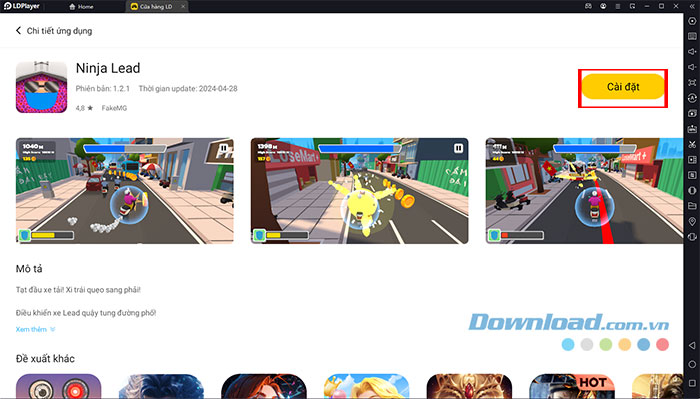700x399 pixels.
Task: Install Ninja Lead with the Cài đặt button
Action: point(623,87)
